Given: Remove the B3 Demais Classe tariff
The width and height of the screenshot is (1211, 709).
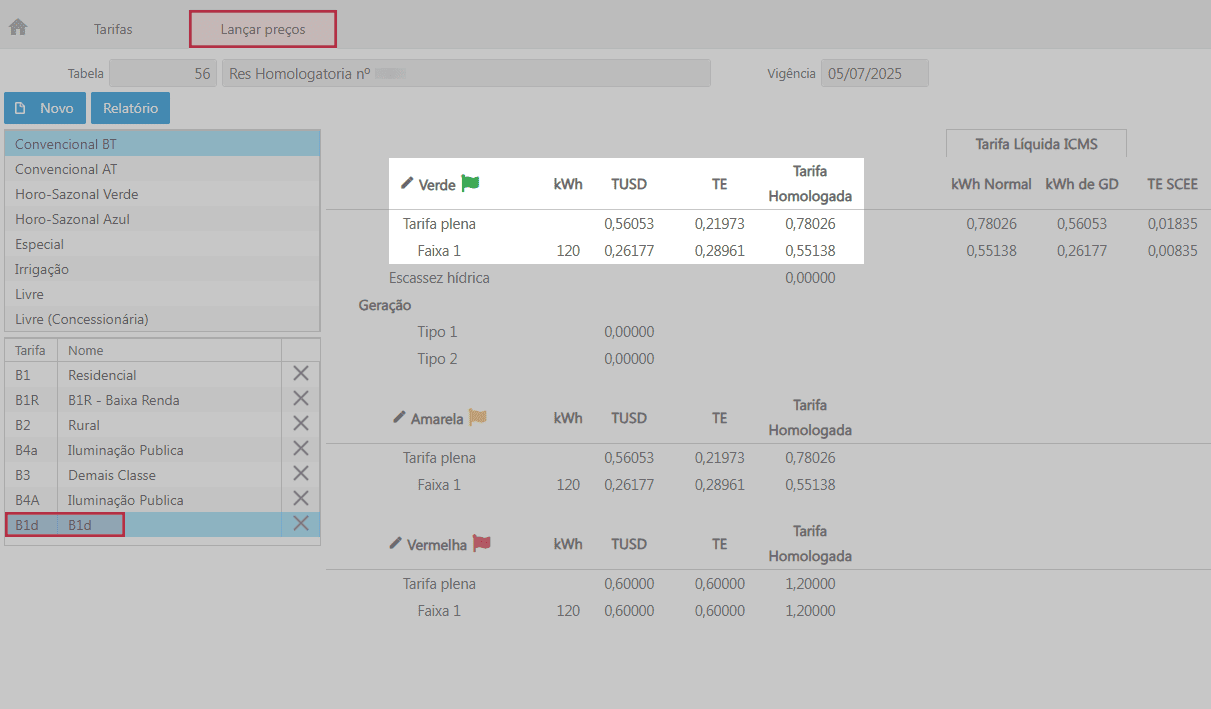Looking at the screenshot, I should [x=300, y=474].
